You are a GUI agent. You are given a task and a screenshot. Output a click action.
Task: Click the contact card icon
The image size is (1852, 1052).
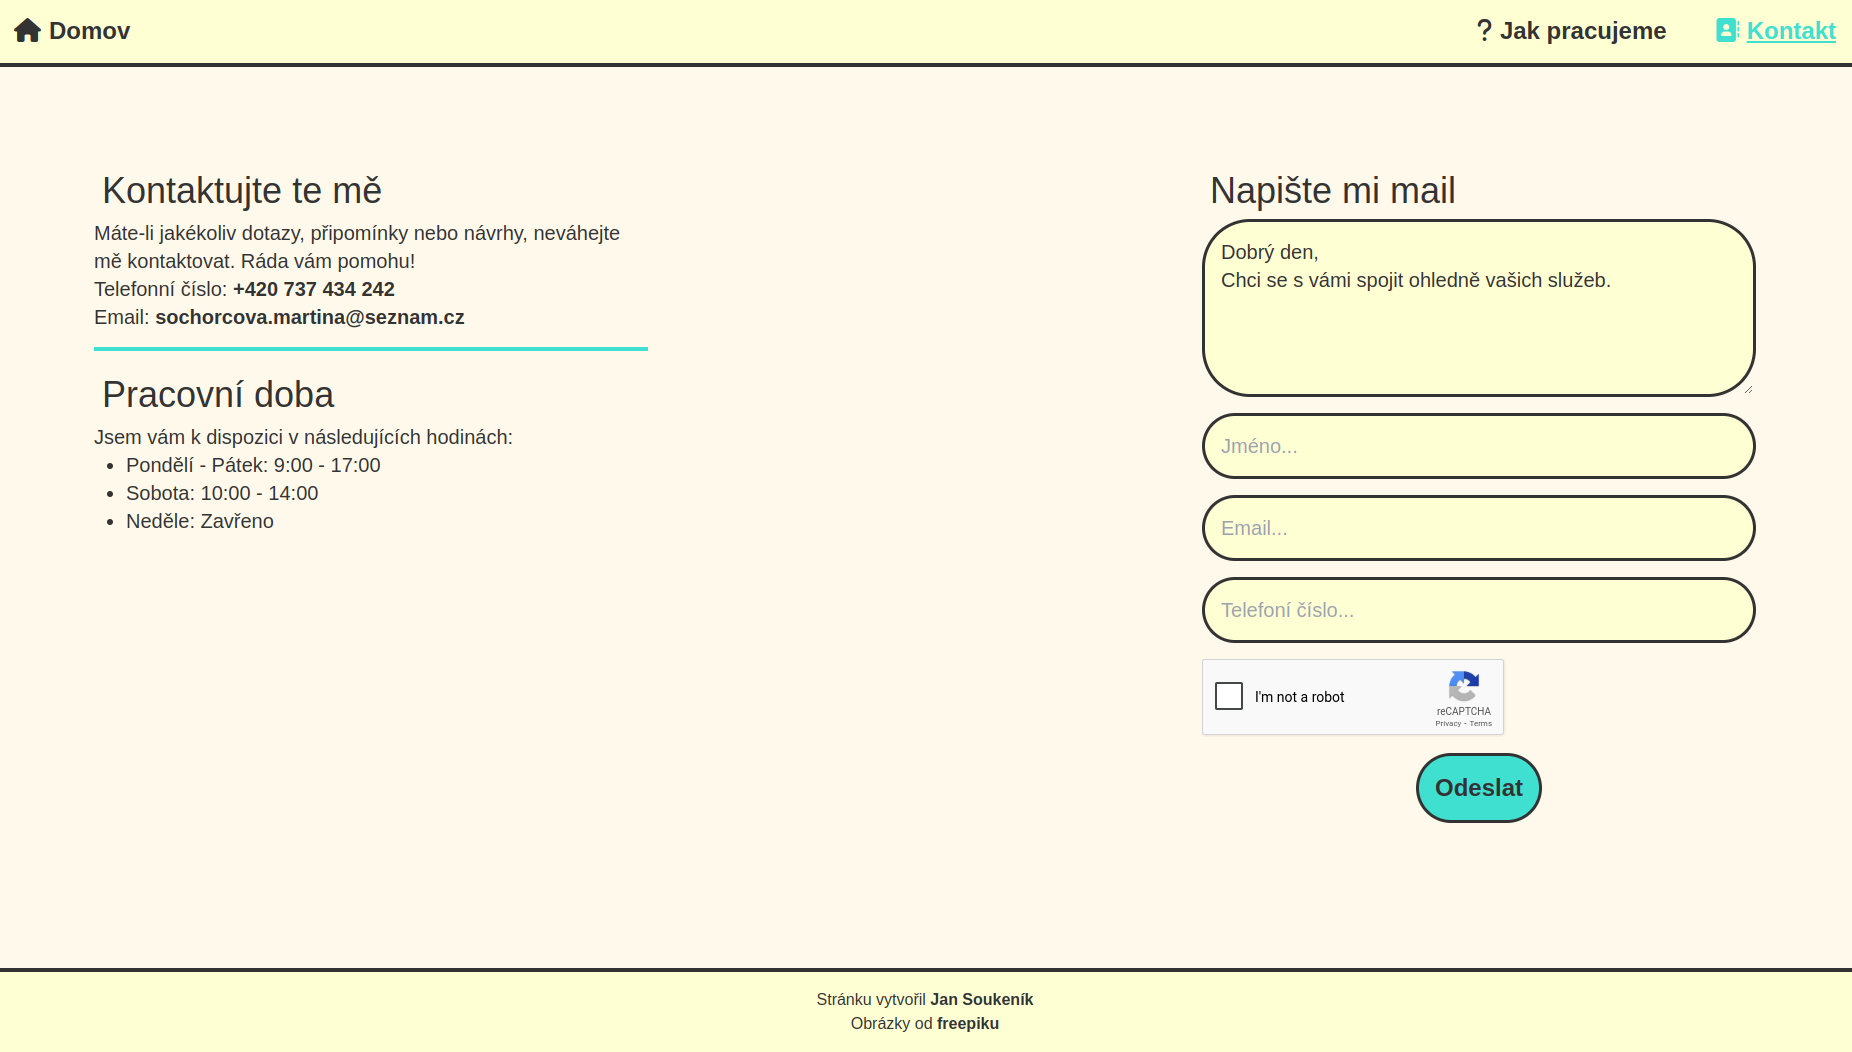[x=1727, y=31]
